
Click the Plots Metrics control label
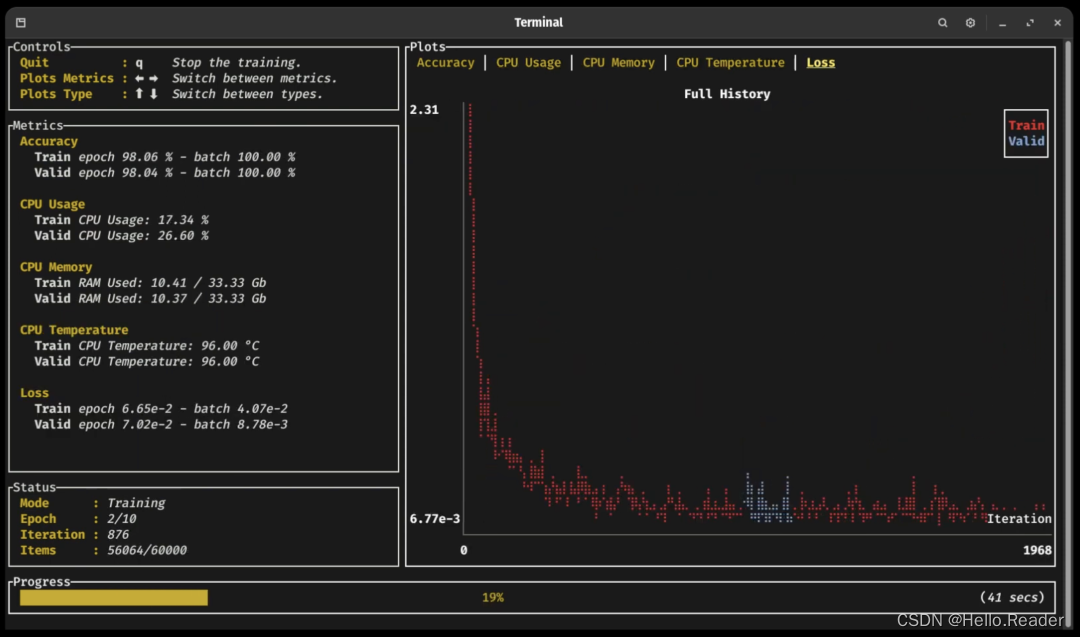[x=66, y=79]
